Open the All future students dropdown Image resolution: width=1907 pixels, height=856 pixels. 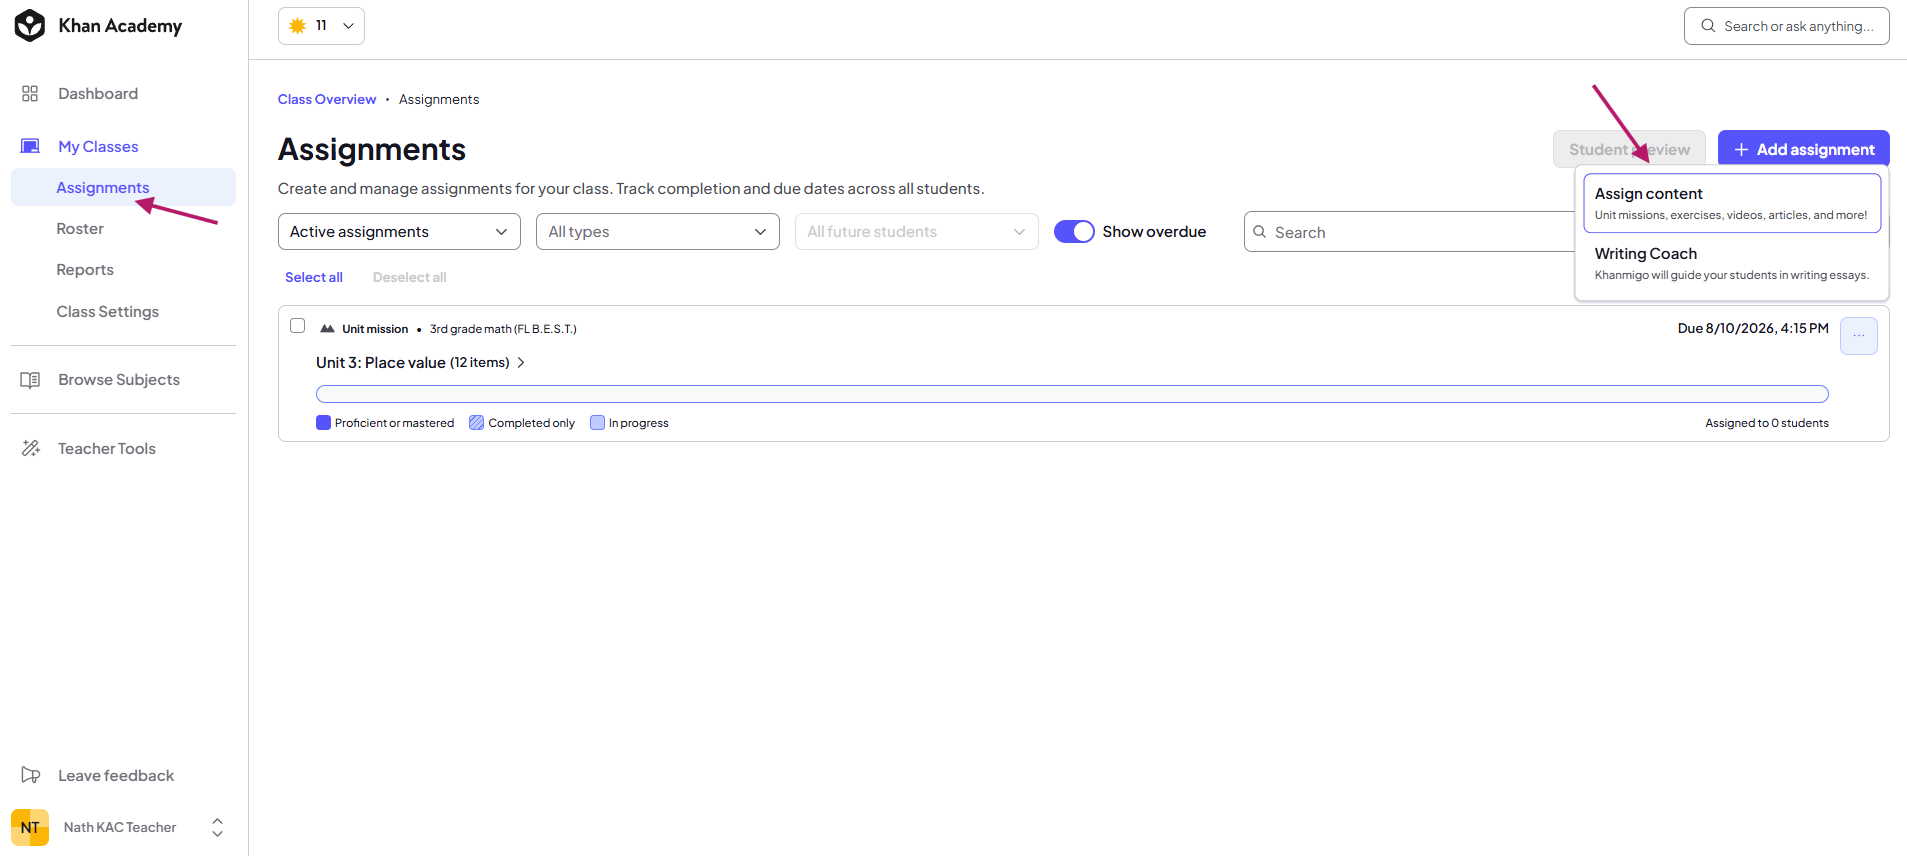(916, 231)
